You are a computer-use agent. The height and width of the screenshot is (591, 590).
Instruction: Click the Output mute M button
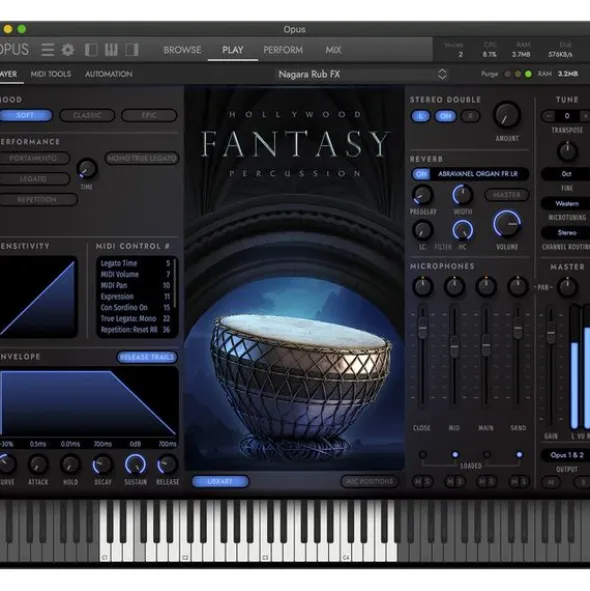click(x=551, y=482)
